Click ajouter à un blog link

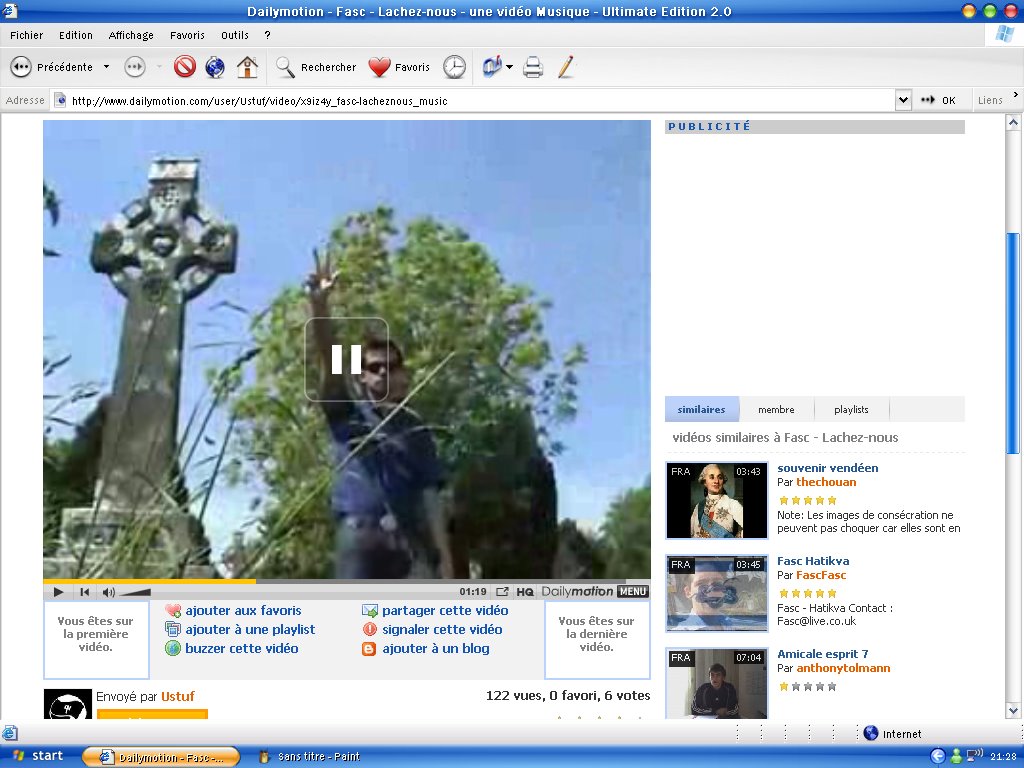click(x=436, y=648)
